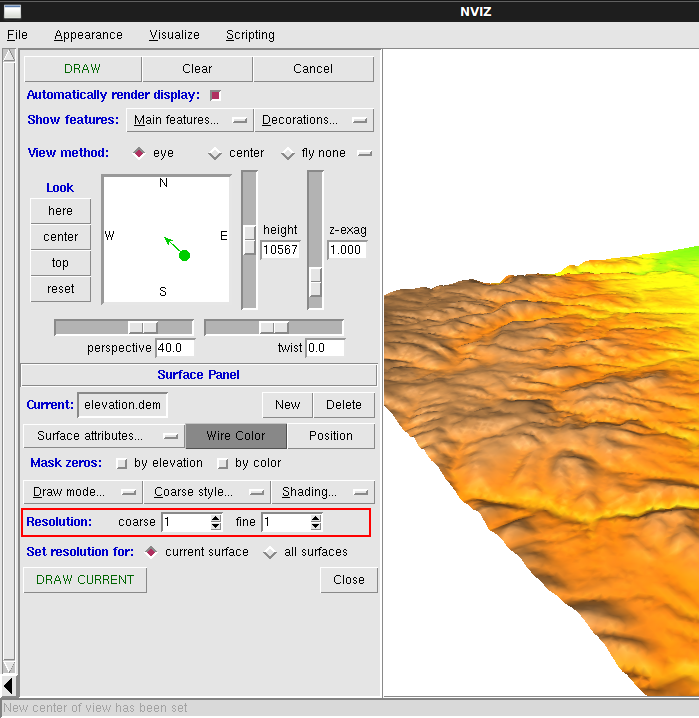Image resolution: width=699 pixels, height=718 pixels.
Task: Click the panel collapse arrow at bottom-left
Action: [9, 685]
